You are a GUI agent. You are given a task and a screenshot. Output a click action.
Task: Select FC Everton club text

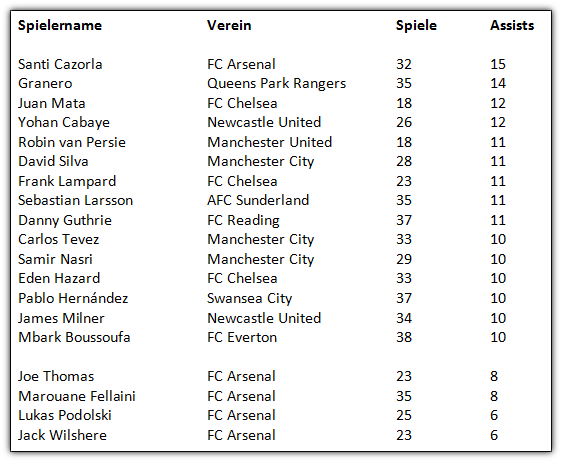(242, 337)
